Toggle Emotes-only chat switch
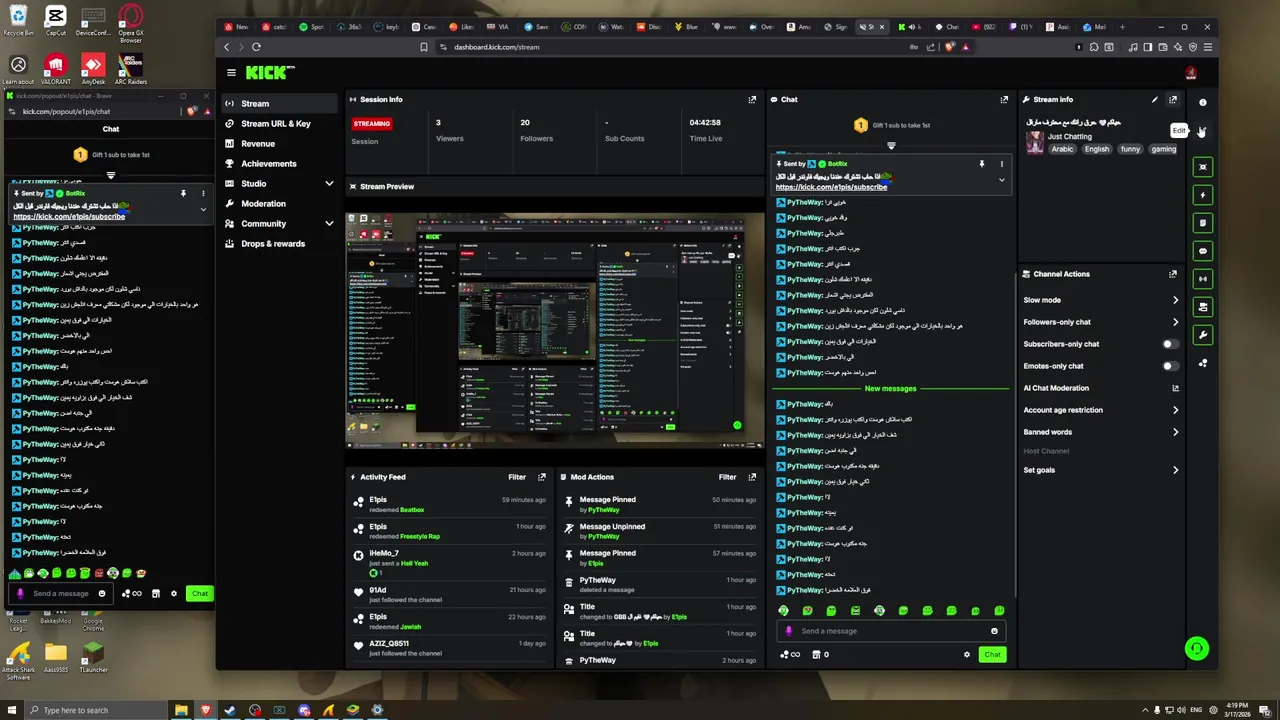Viewport: 1280px width, 720px height. point(1170,366)
